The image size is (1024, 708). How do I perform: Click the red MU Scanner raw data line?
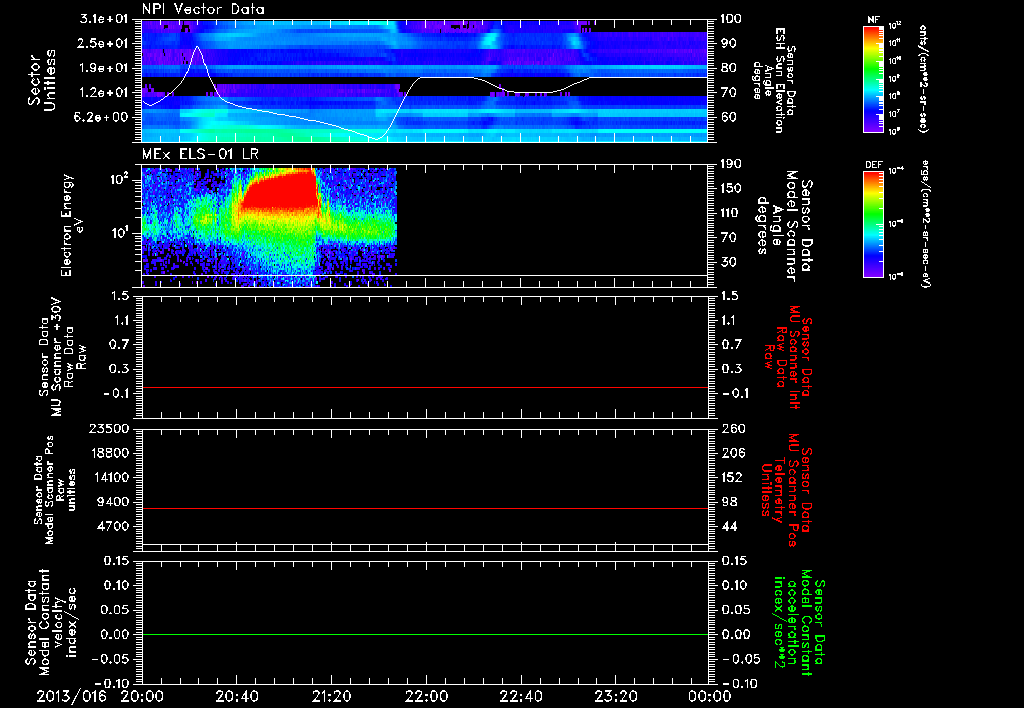(x=424, y=387)
